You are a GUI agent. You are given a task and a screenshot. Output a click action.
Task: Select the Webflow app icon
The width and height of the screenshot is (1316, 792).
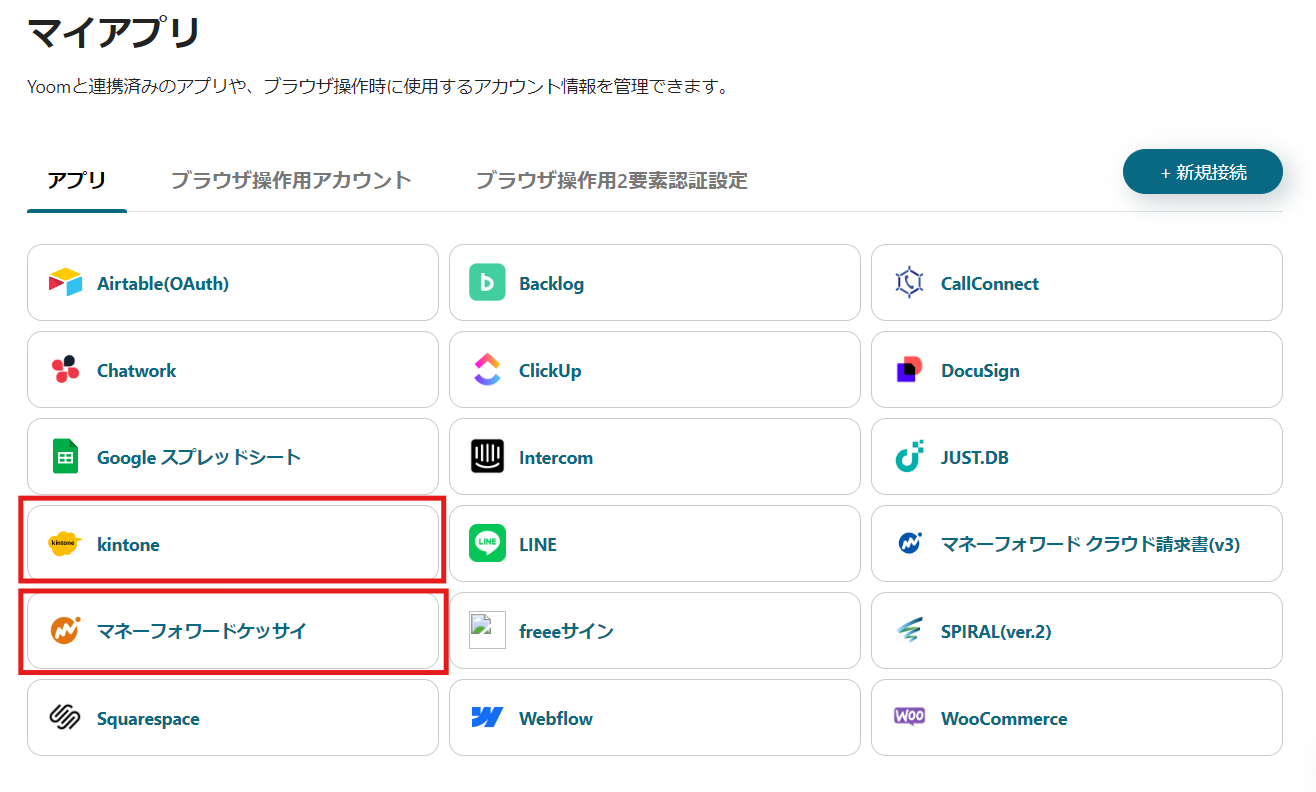(486, 717)
